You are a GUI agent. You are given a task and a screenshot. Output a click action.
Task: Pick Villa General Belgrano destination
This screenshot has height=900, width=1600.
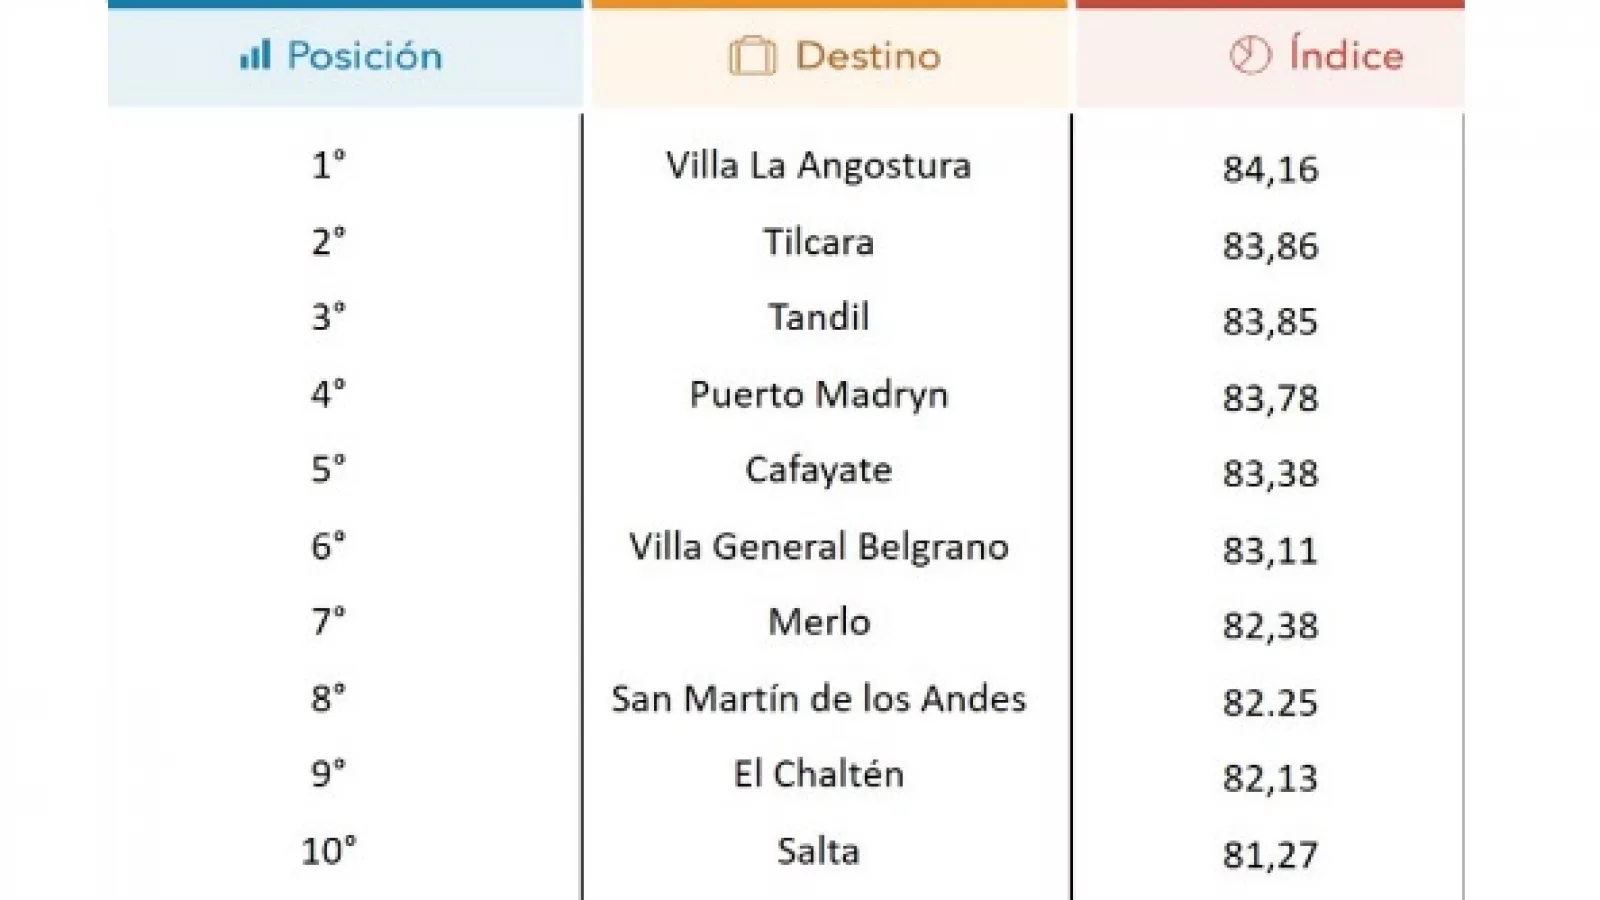[x=818, y=547]
